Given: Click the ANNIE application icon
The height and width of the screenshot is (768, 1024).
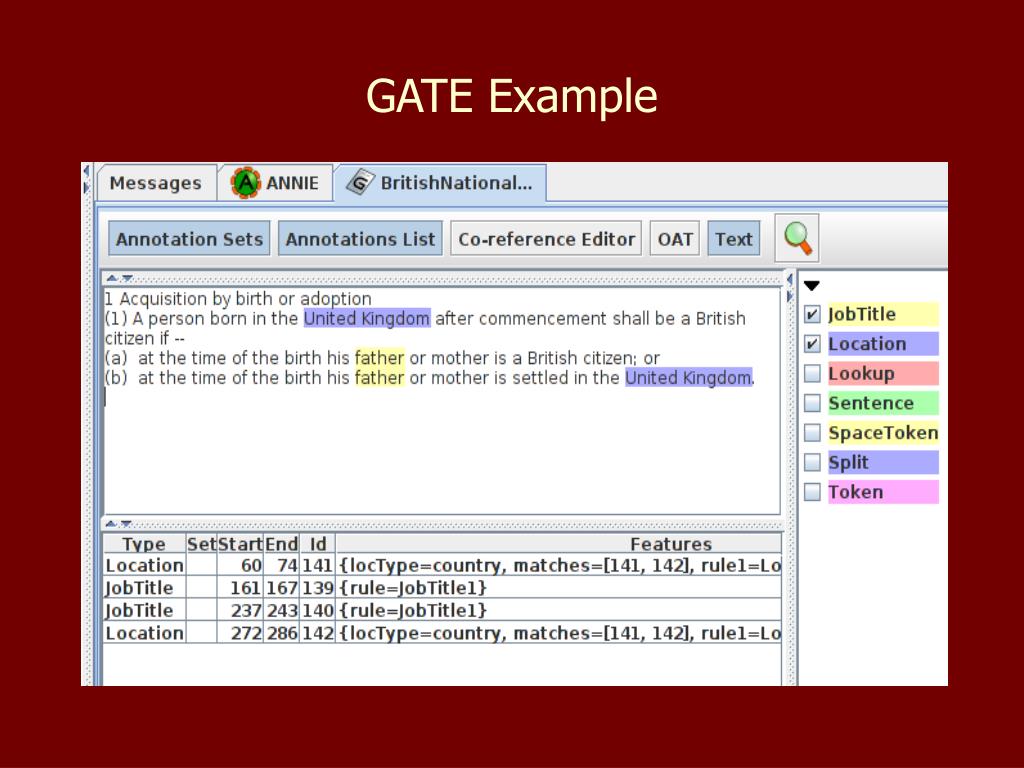Looking at the screenshot, I should coord(246,183).
